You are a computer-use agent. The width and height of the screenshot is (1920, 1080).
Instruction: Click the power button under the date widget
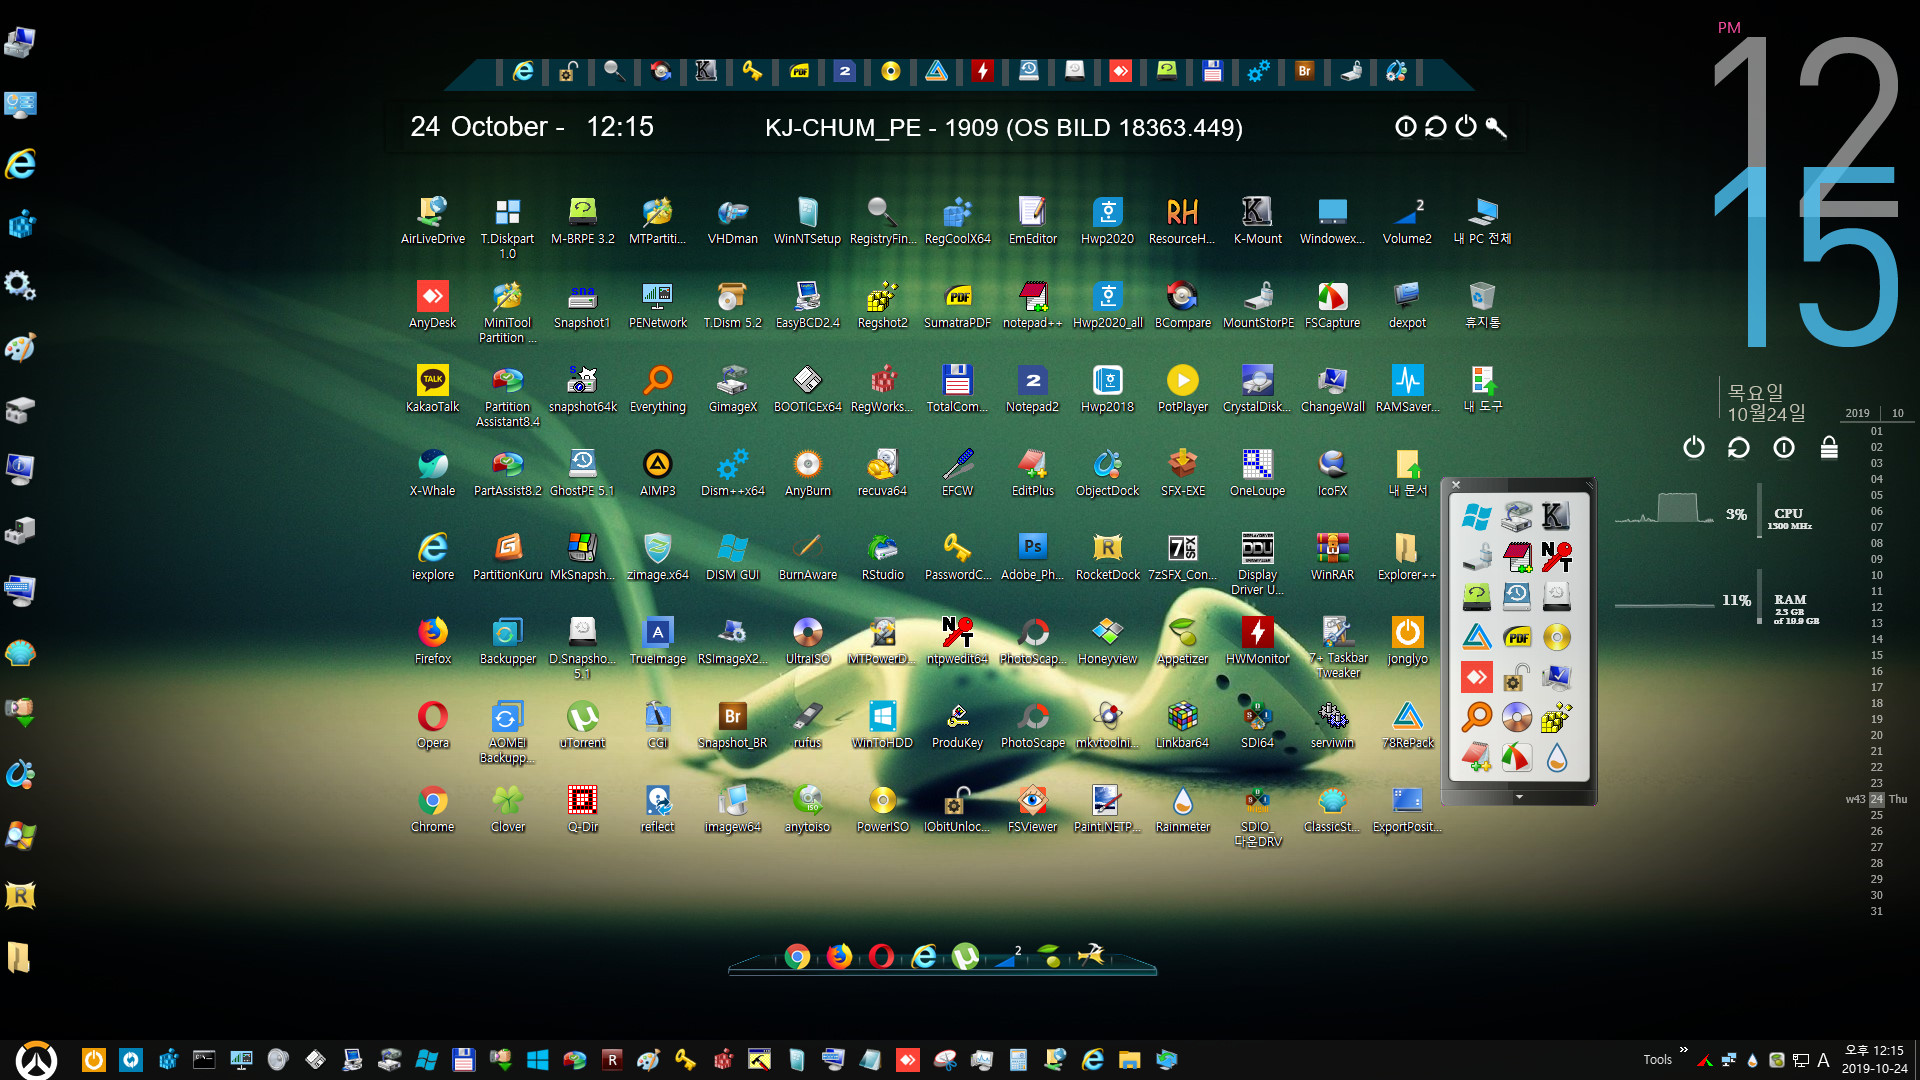[1693, 447]
